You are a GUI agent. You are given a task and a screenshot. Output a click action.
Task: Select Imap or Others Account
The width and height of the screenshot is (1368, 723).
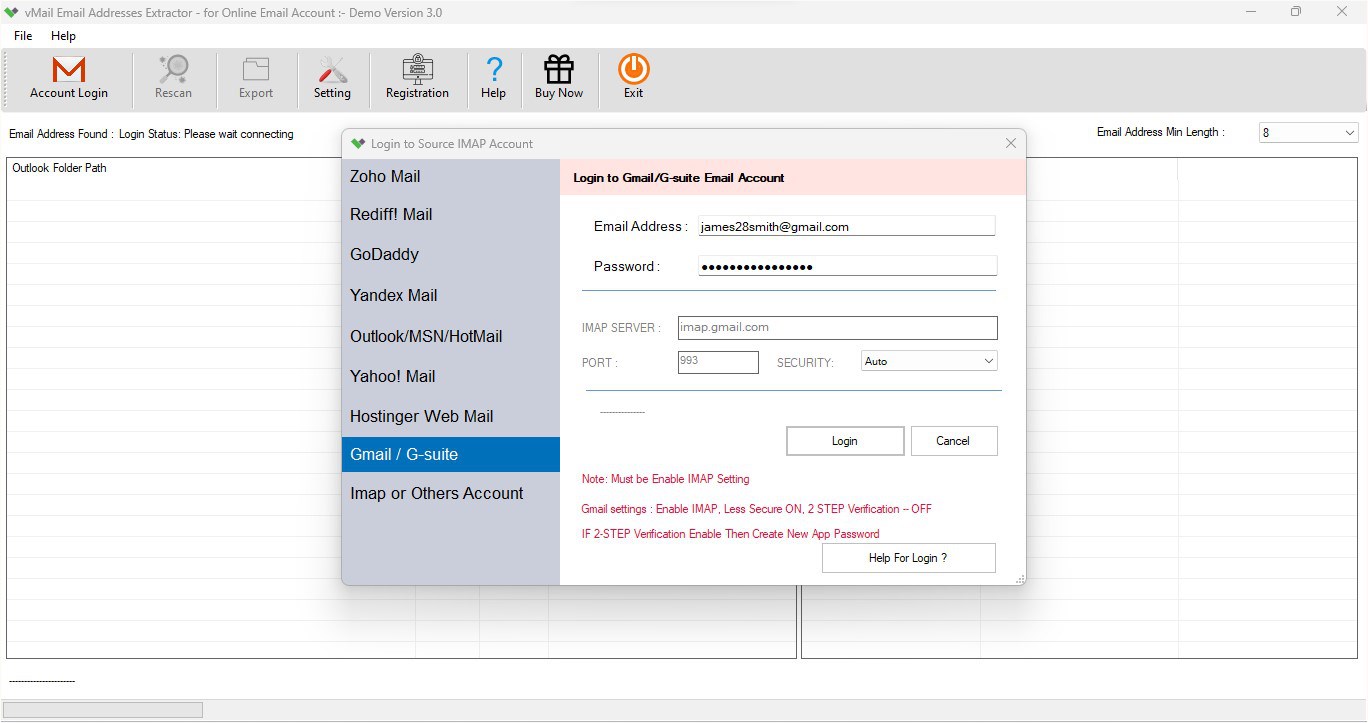pos(450,493)
